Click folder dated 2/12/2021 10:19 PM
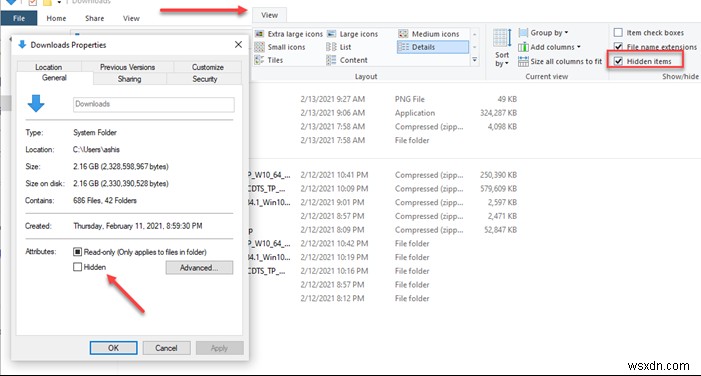The image size is (701, 376). [384, 257]
